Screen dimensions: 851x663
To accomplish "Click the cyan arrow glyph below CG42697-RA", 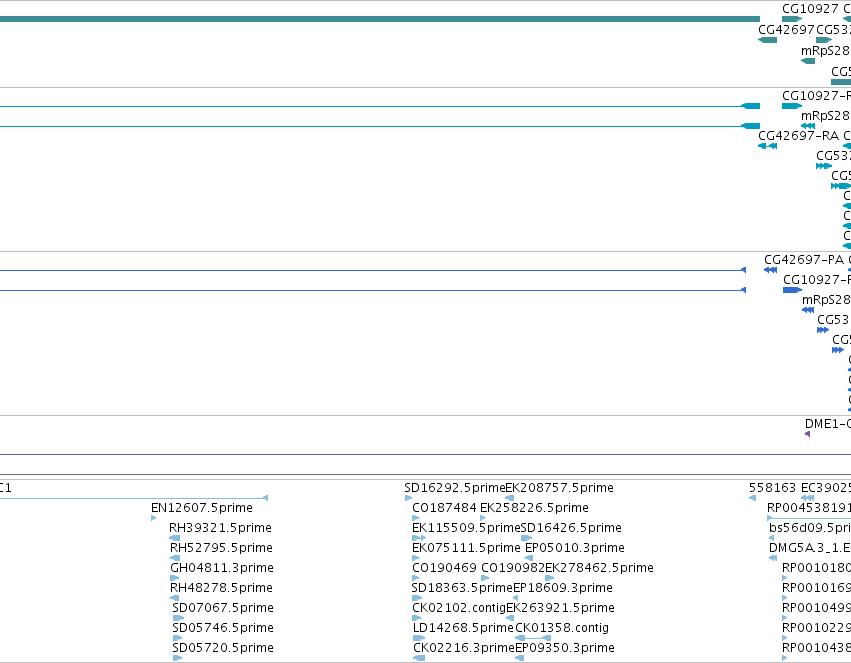I will pos(767,146).
